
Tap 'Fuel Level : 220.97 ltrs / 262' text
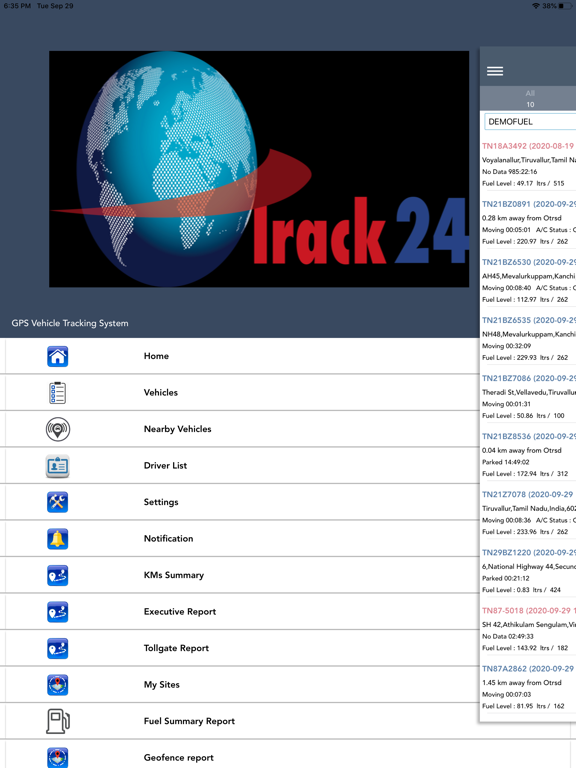[x=525, y=241]
